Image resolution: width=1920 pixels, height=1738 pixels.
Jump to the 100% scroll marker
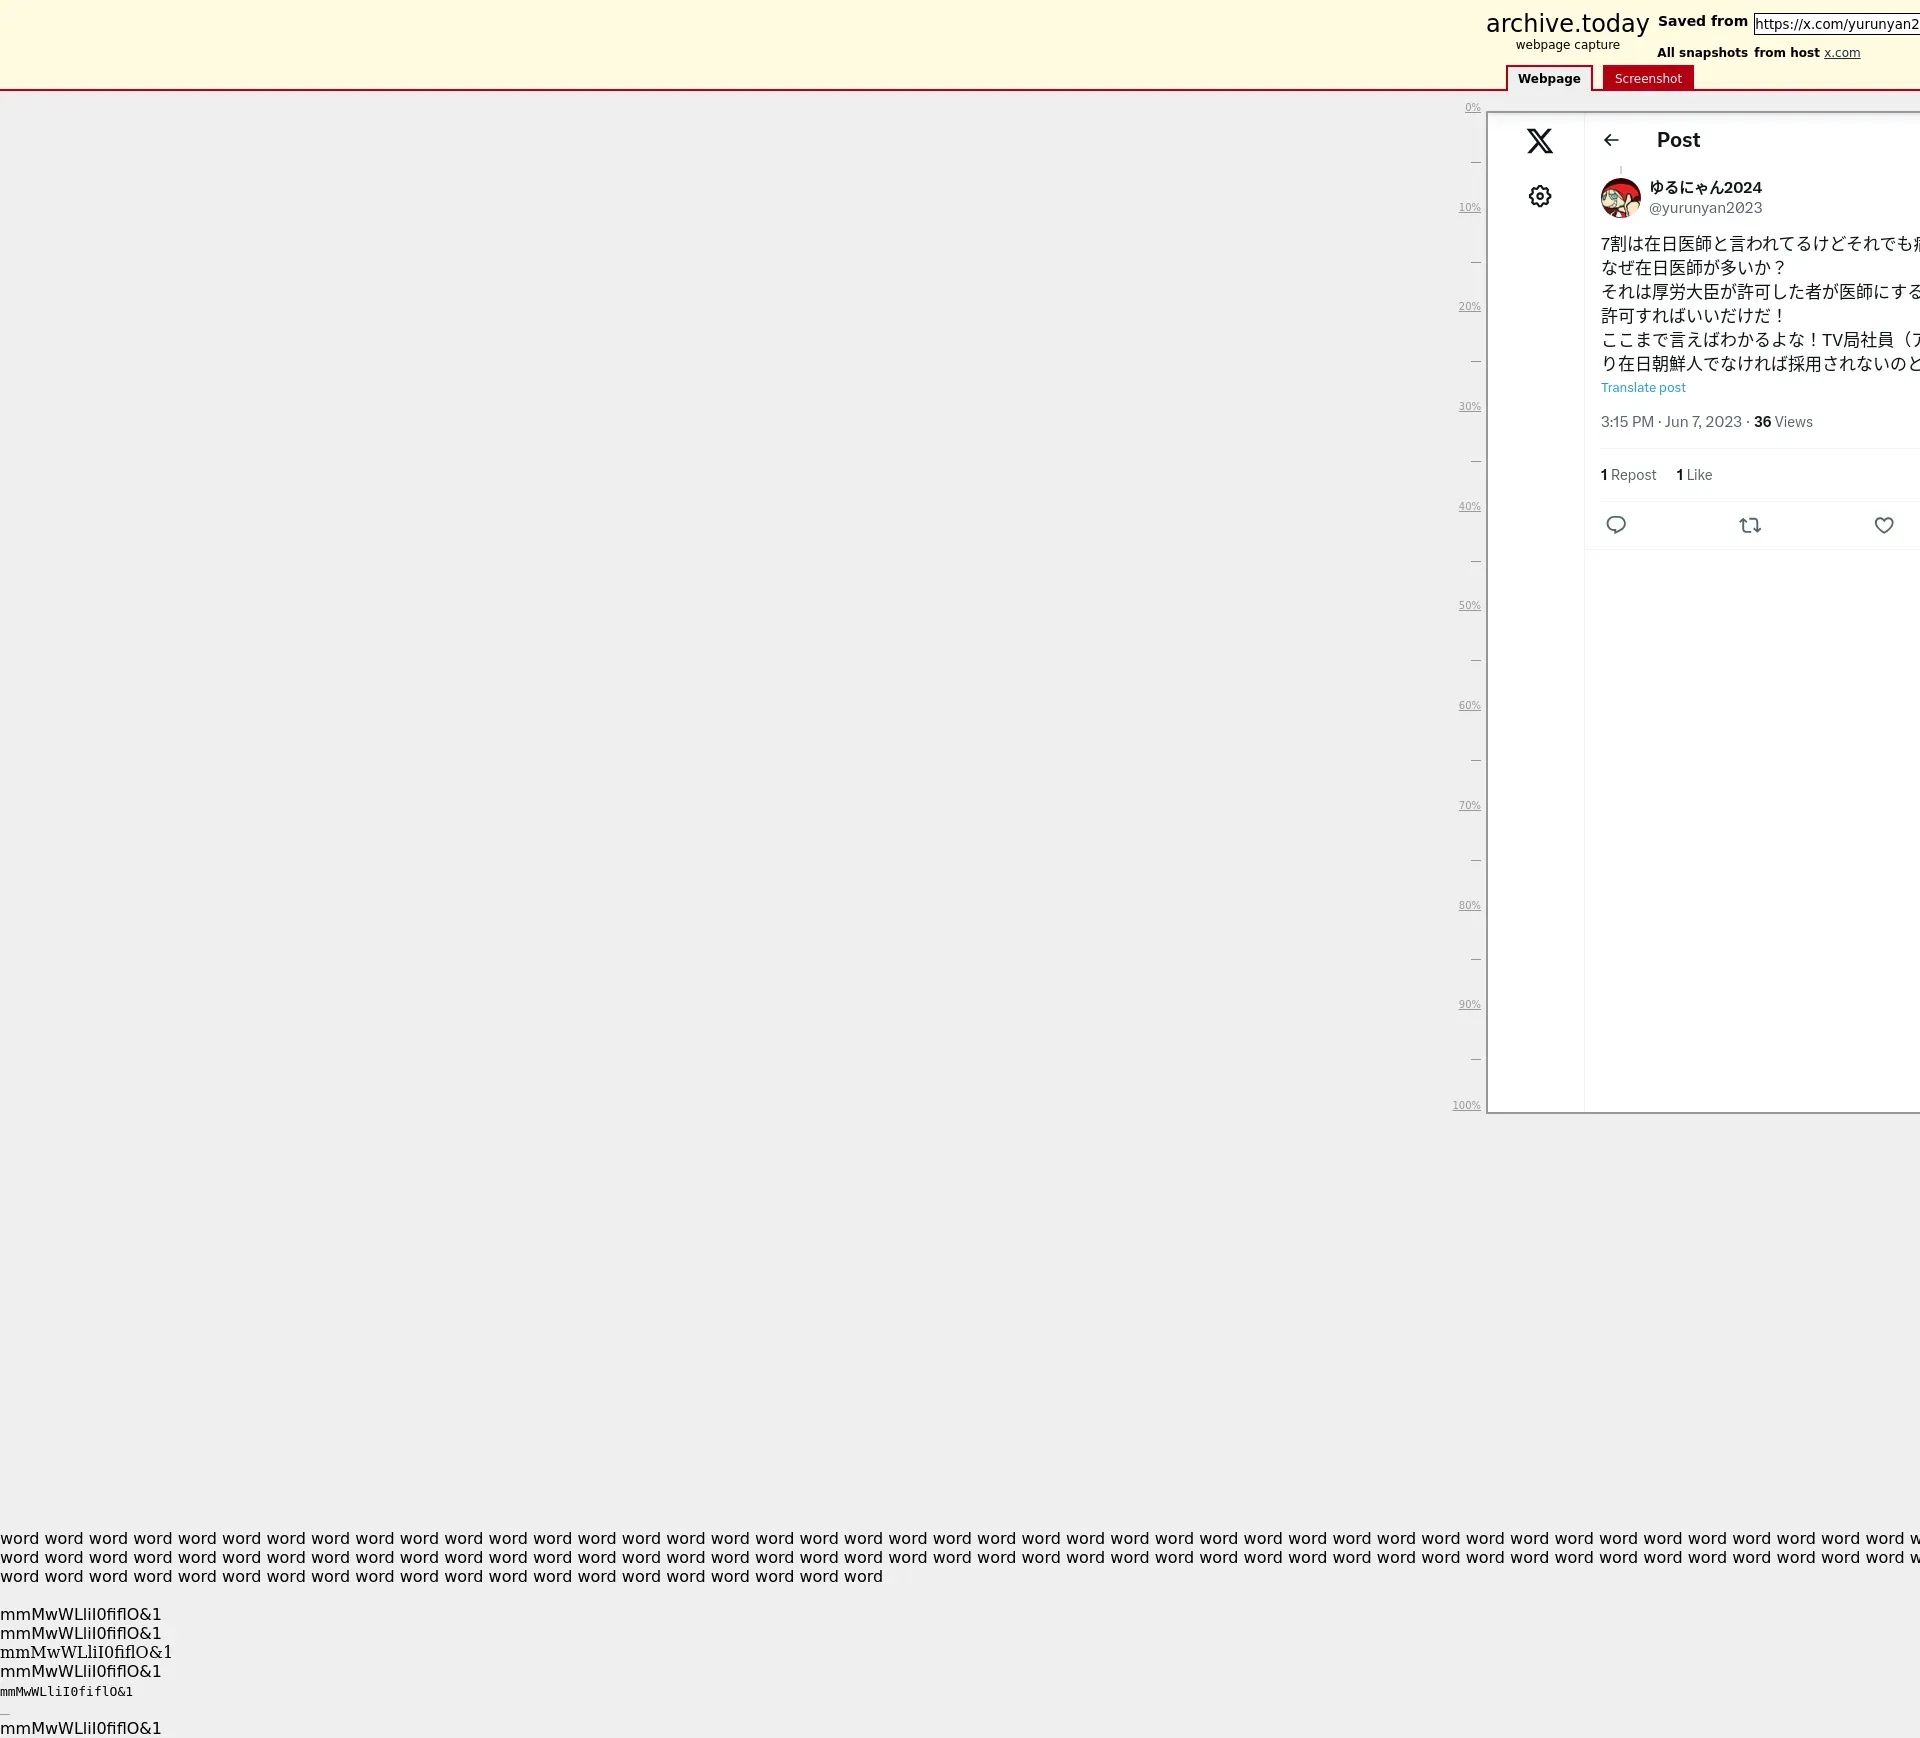(1466, 1105)
